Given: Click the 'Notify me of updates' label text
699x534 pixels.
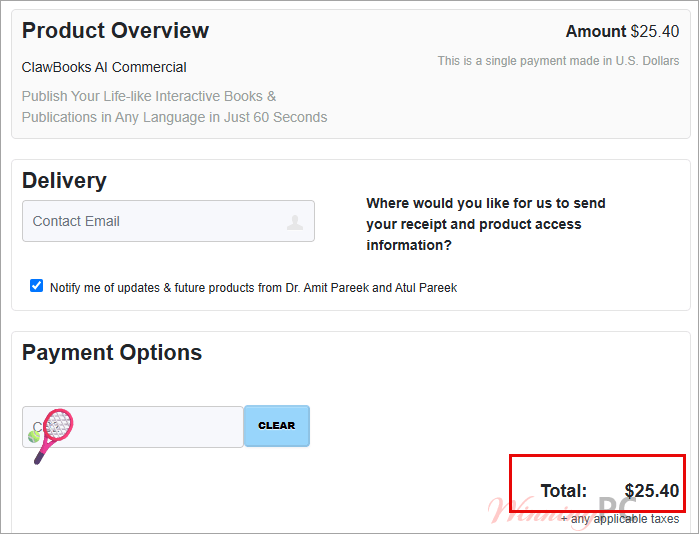Looking at the screenshot, I should [x=253, y=288].
